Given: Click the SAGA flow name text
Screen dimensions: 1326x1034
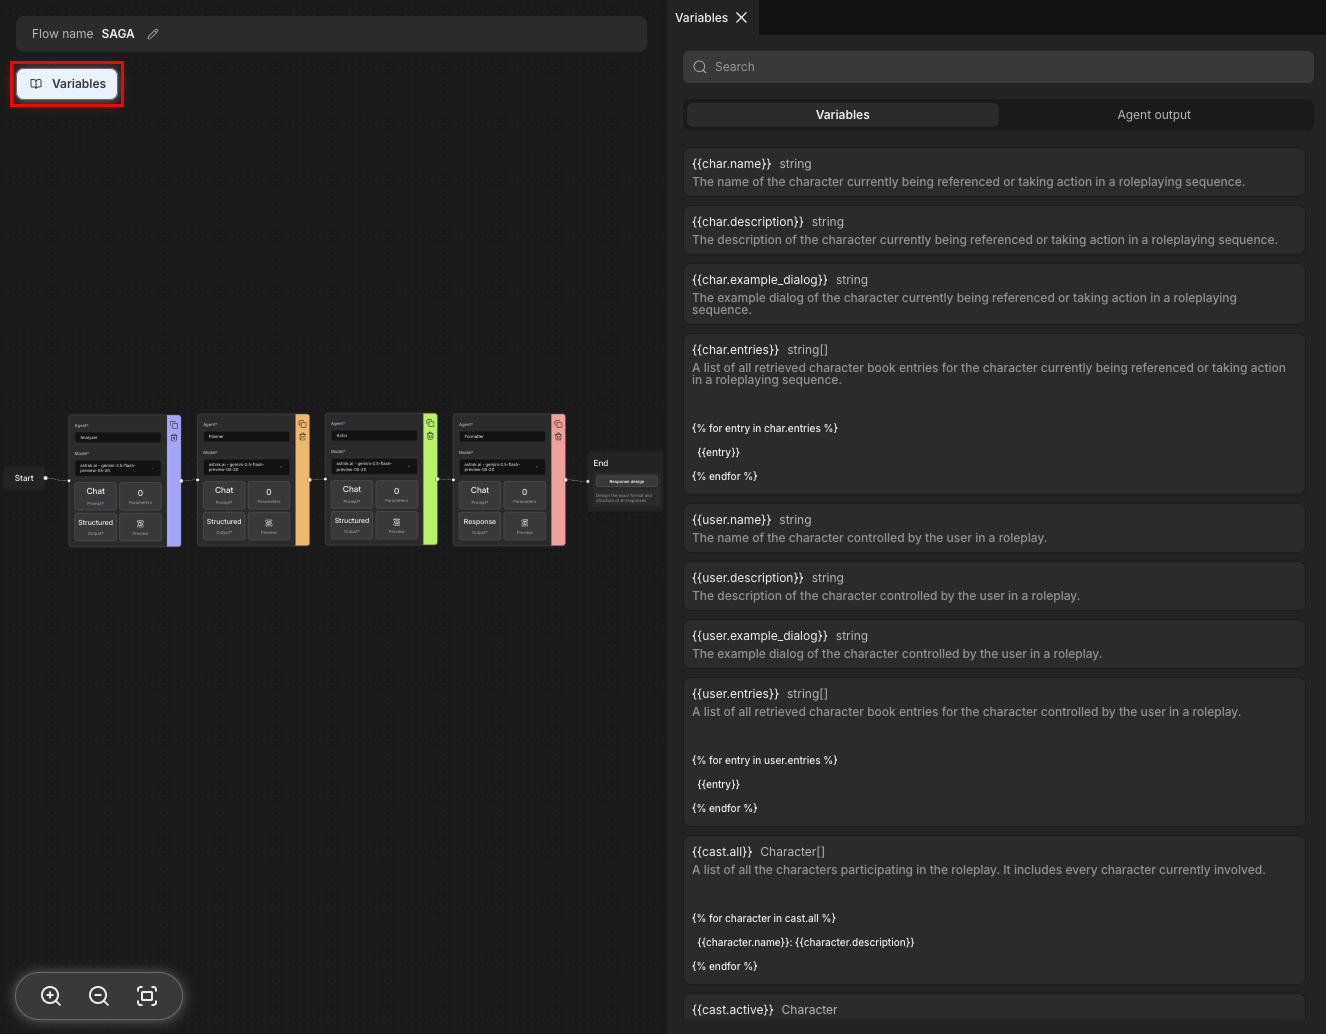Looking at the screenshot, I should (x=118, y=34).
